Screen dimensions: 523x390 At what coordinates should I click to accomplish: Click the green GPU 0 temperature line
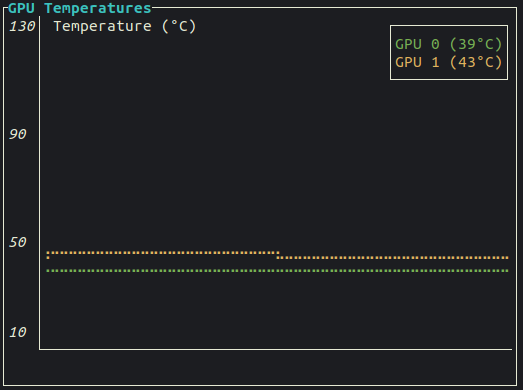tap(278, 271)
